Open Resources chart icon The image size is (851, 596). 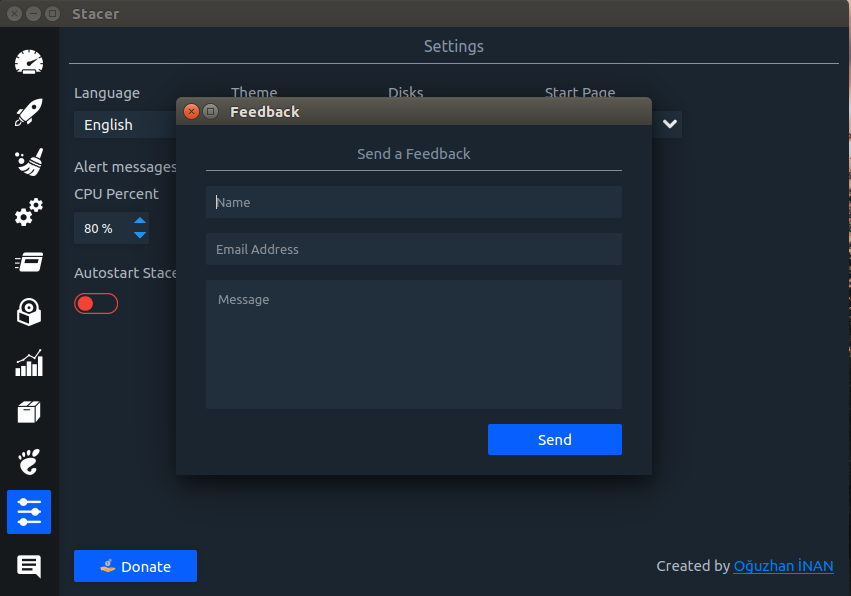[x=29, y=363]
